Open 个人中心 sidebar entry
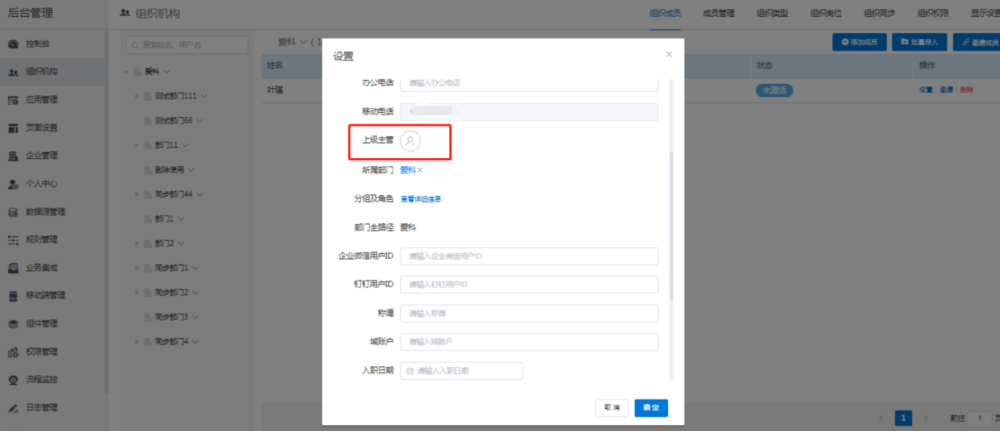Screen dimensions: 1000x431 coord(41,184)
